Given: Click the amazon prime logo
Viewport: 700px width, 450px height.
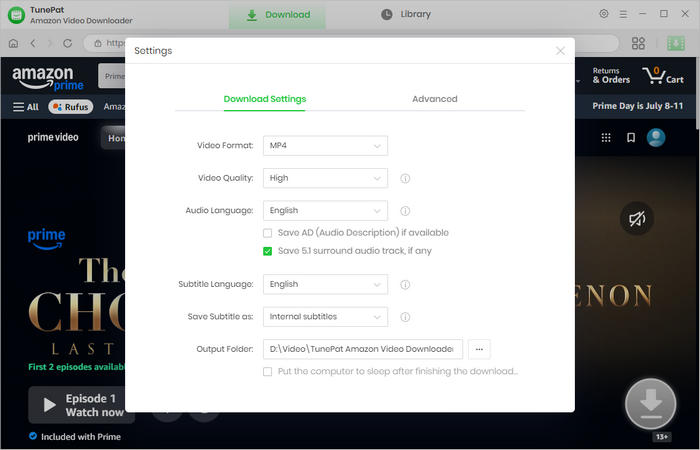Looking at the screenshot, I should tap(48, 78).
